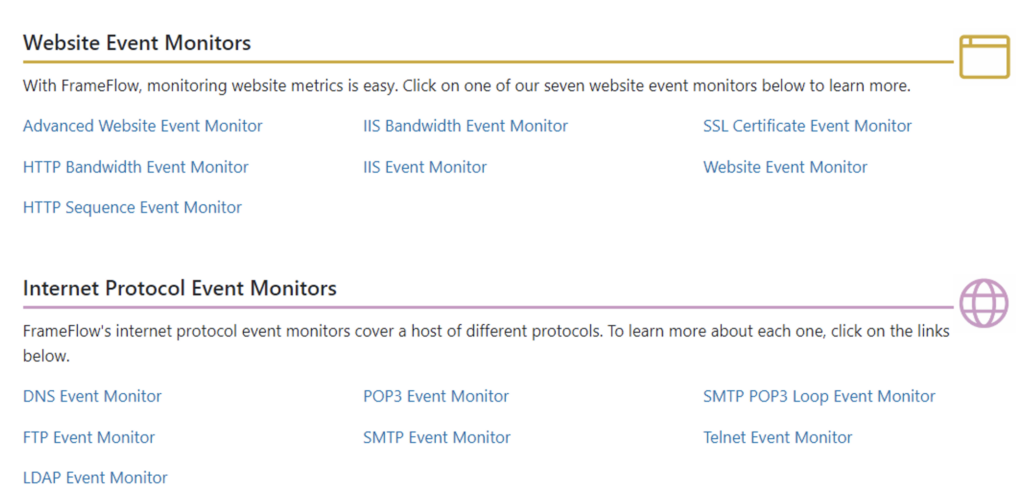Click the purple globe icon
Screen dimensions: 1024x493
click(x=984, y=303)
